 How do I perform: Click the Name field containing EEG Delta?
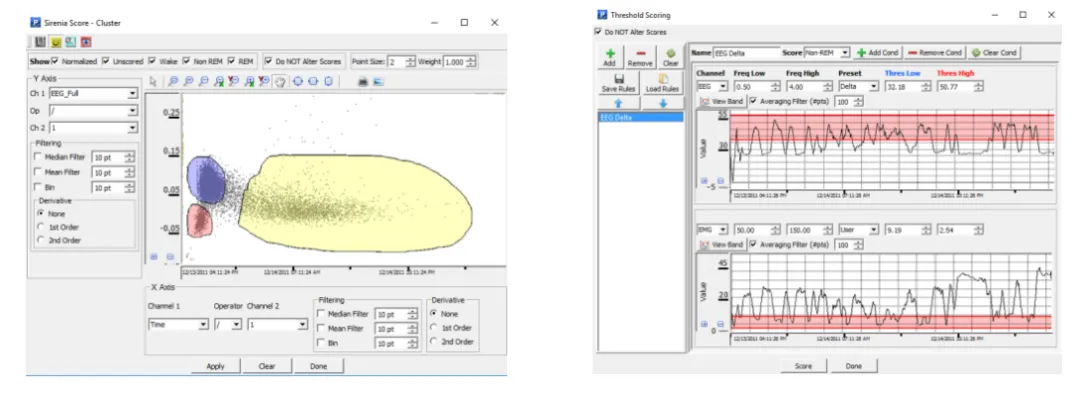[746, 52]
